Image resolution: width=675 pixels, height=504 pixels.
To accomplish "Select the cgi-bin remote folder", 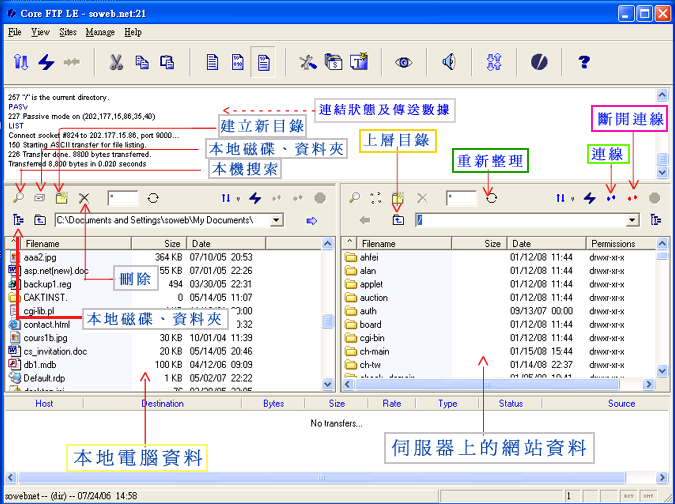I will coord(373,339).
